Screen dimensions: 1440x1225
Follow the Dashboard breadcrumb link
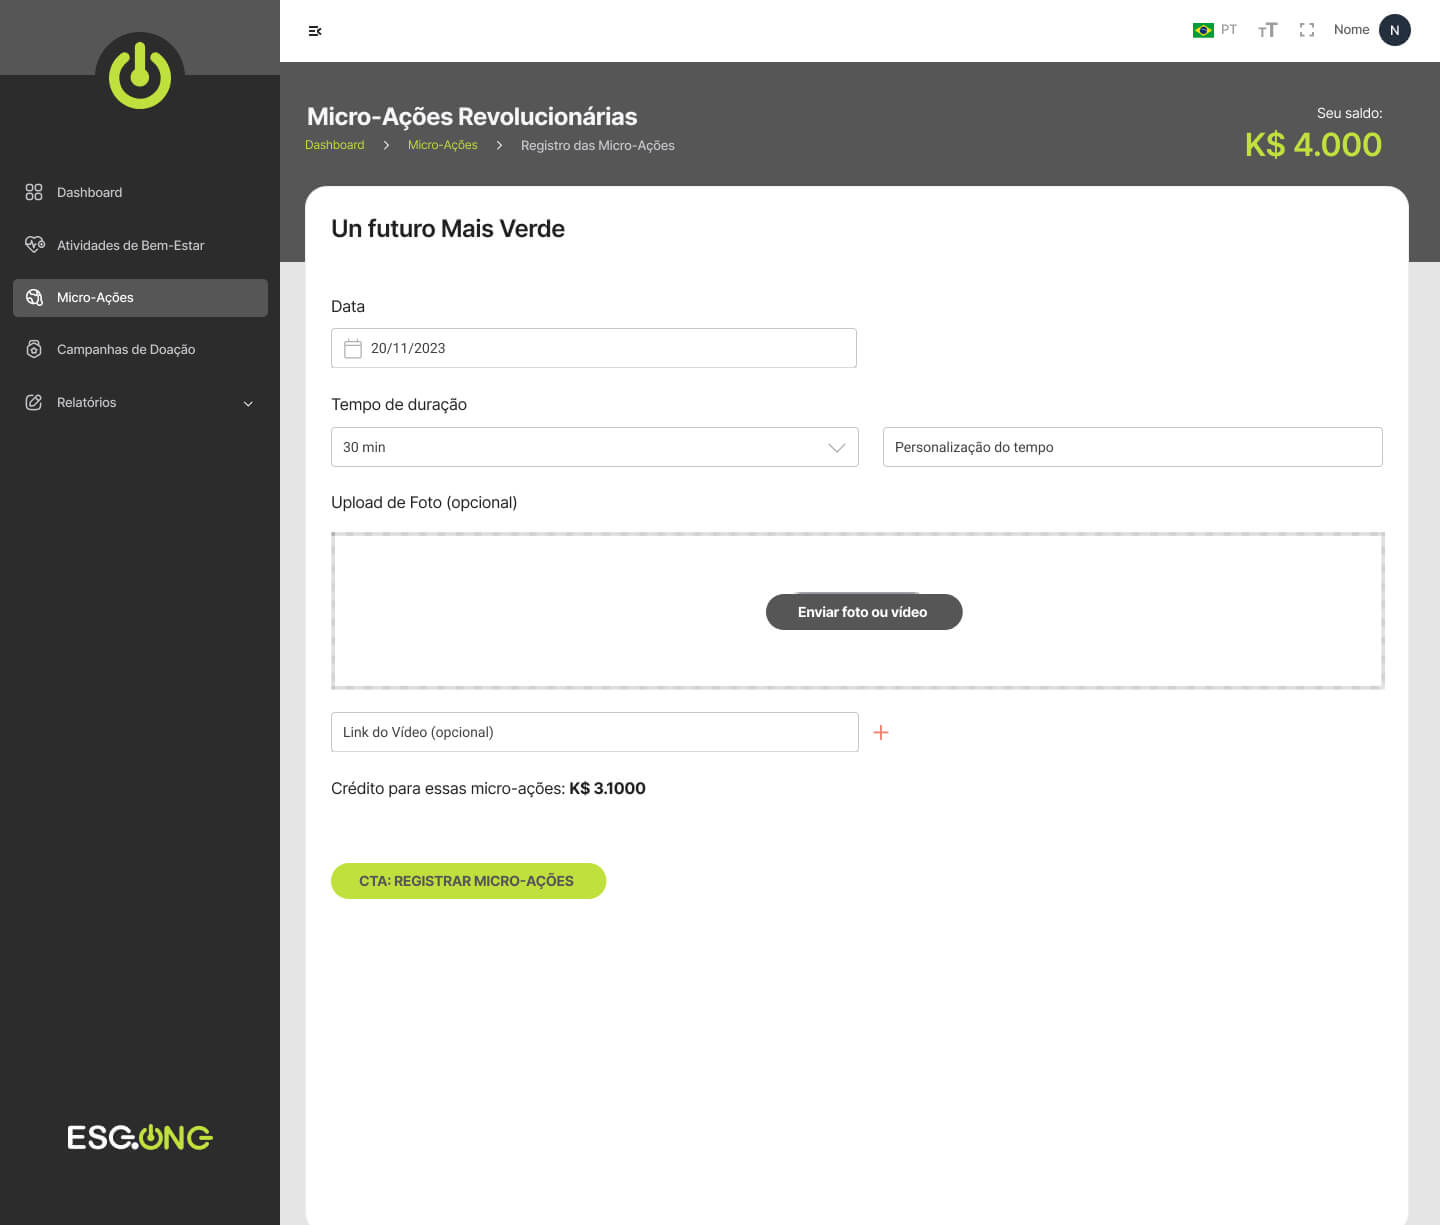[334, 145]
